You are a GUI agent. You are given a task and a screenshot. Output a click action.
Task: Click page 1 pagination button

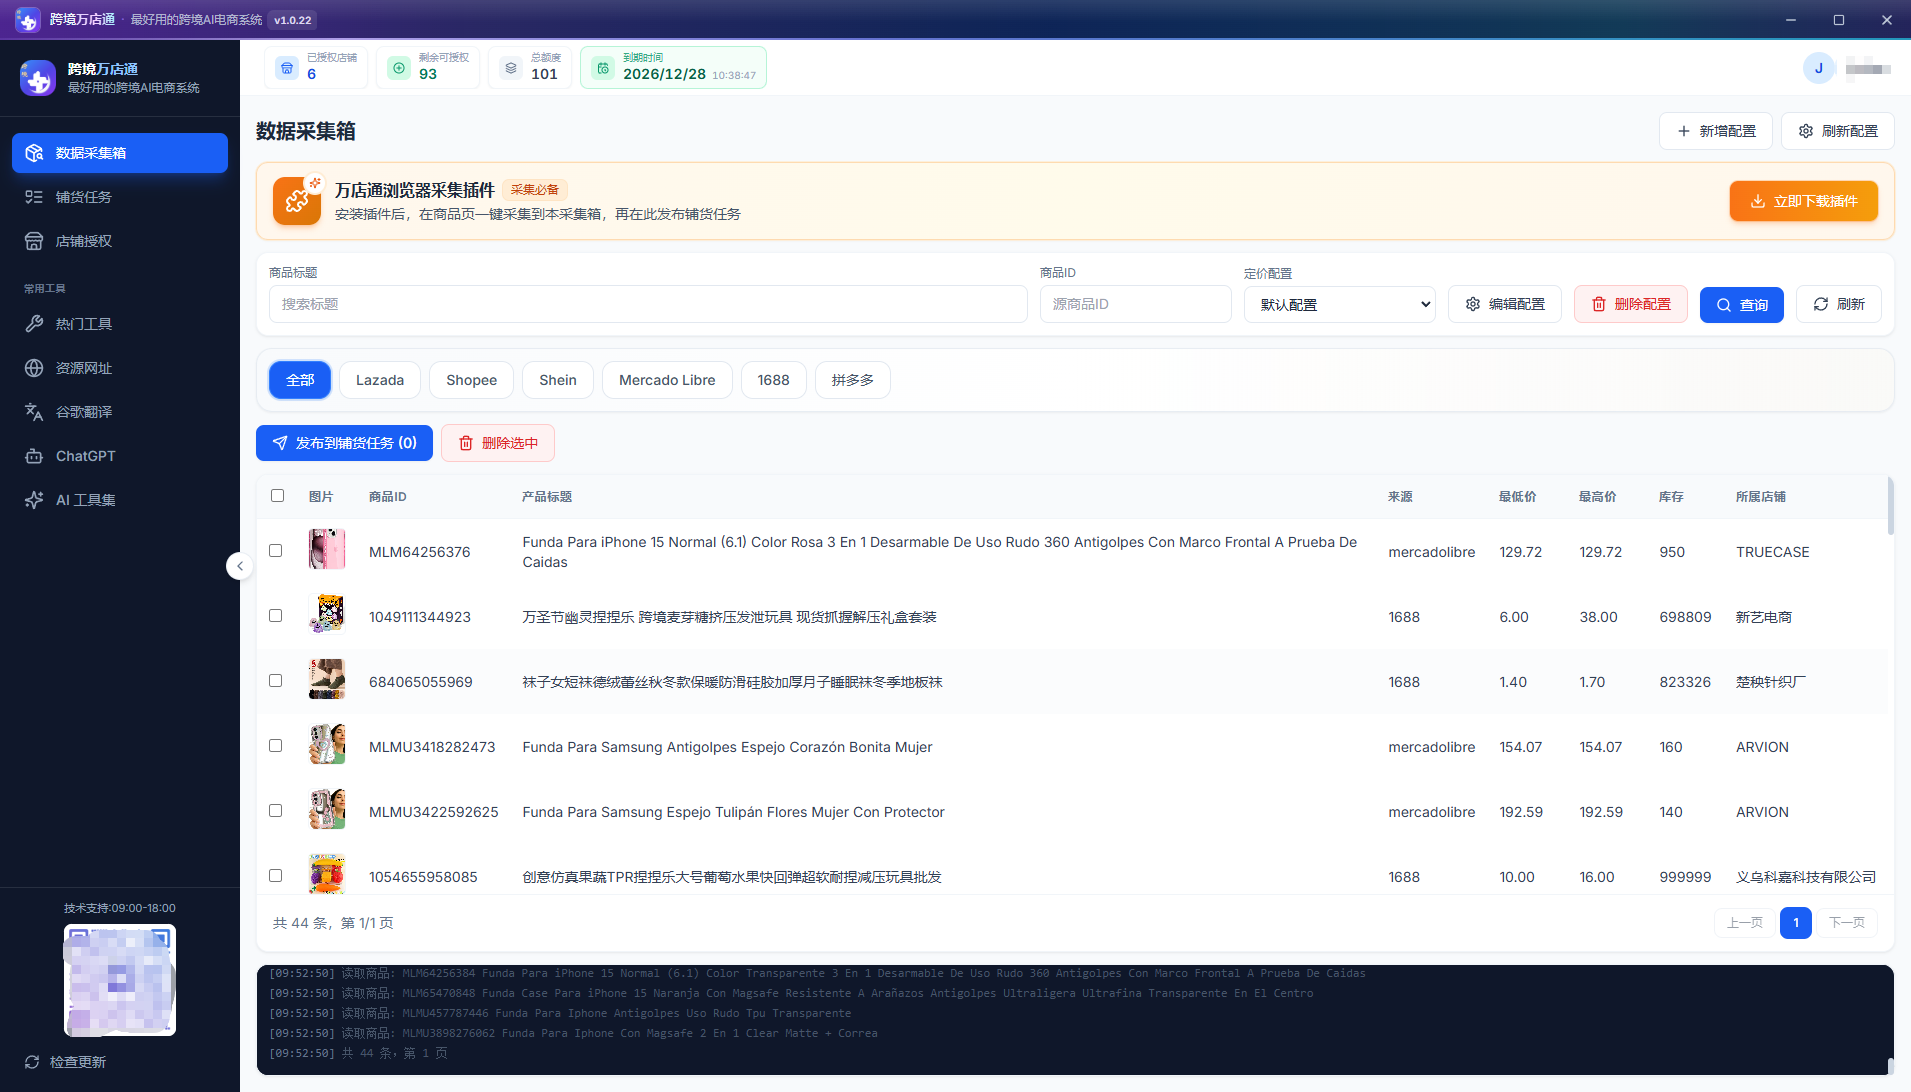(x=1796, y=923)
